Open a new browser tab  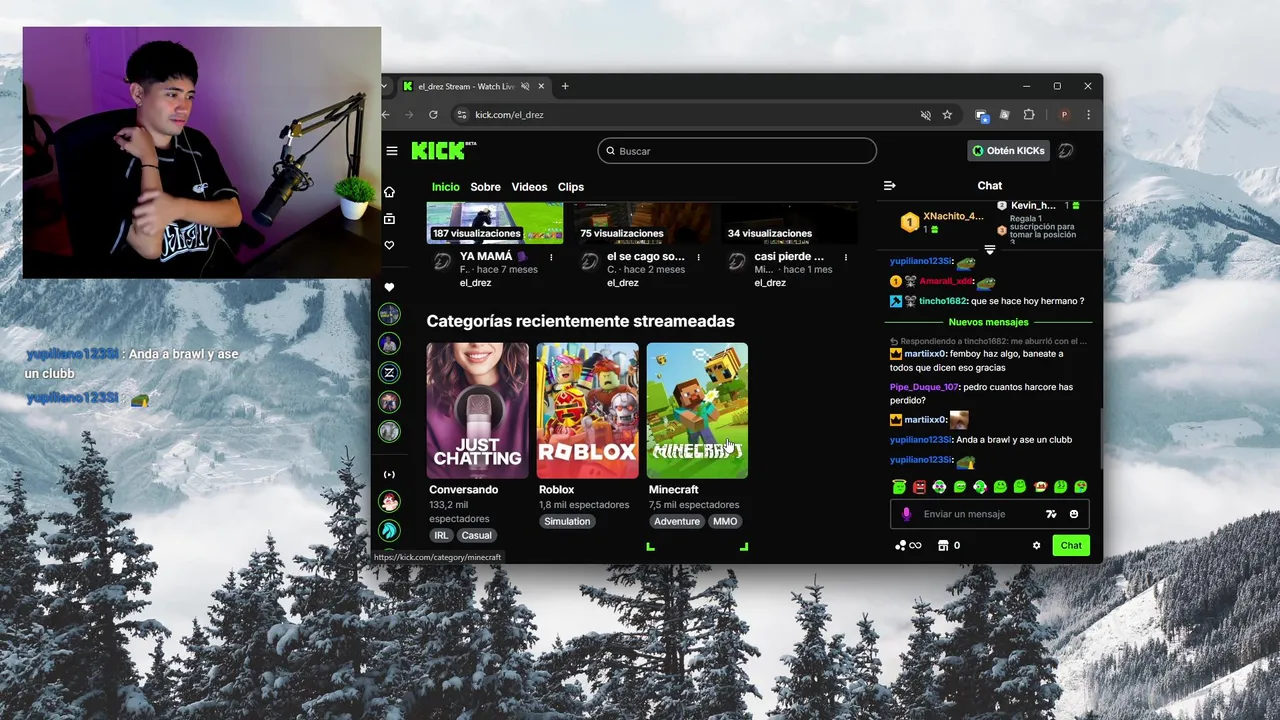pos(565,86)
